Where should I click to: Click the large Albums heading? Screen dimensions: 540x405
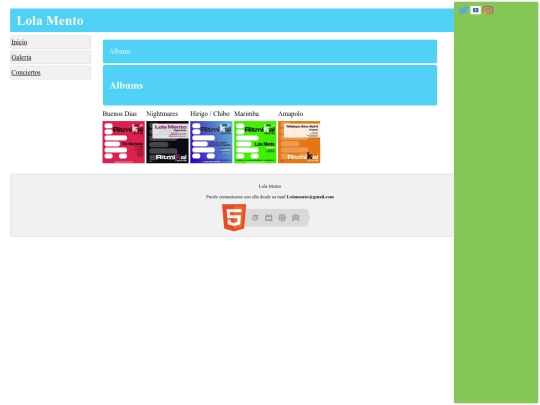(126, 85)
